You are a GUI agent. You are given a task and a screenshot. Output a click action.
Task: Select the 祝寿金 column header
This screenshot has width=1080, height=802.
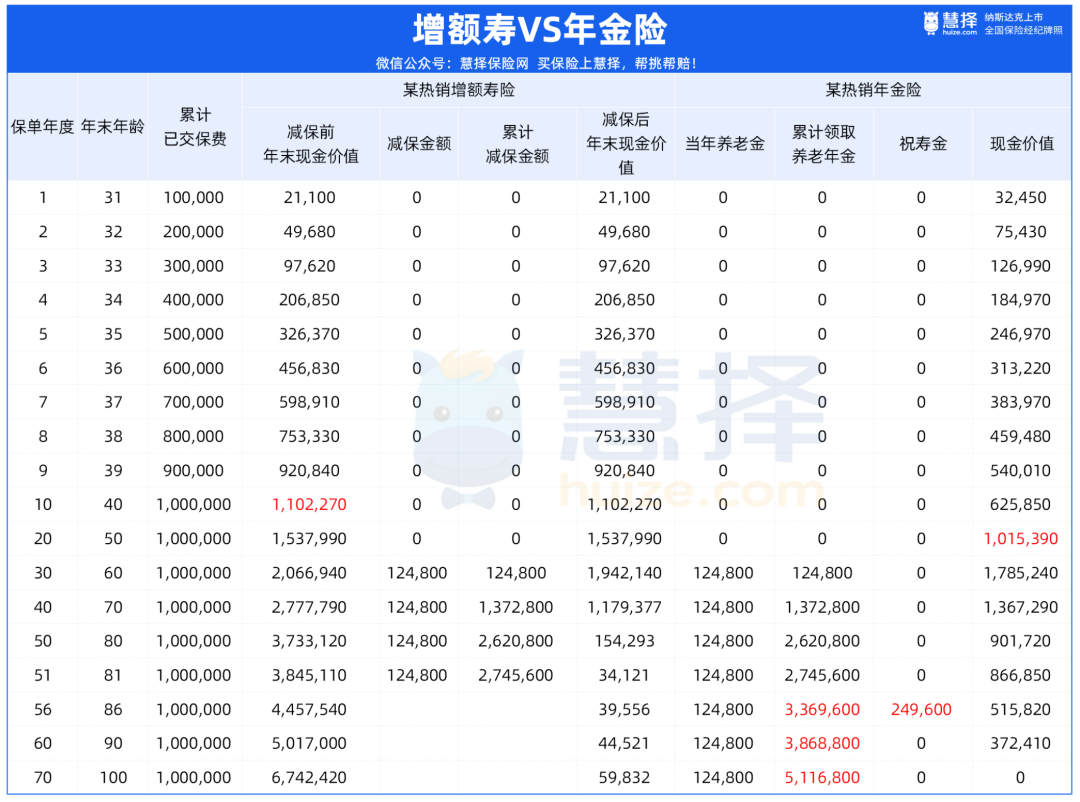pyautogui.click(x=922, y=143)
